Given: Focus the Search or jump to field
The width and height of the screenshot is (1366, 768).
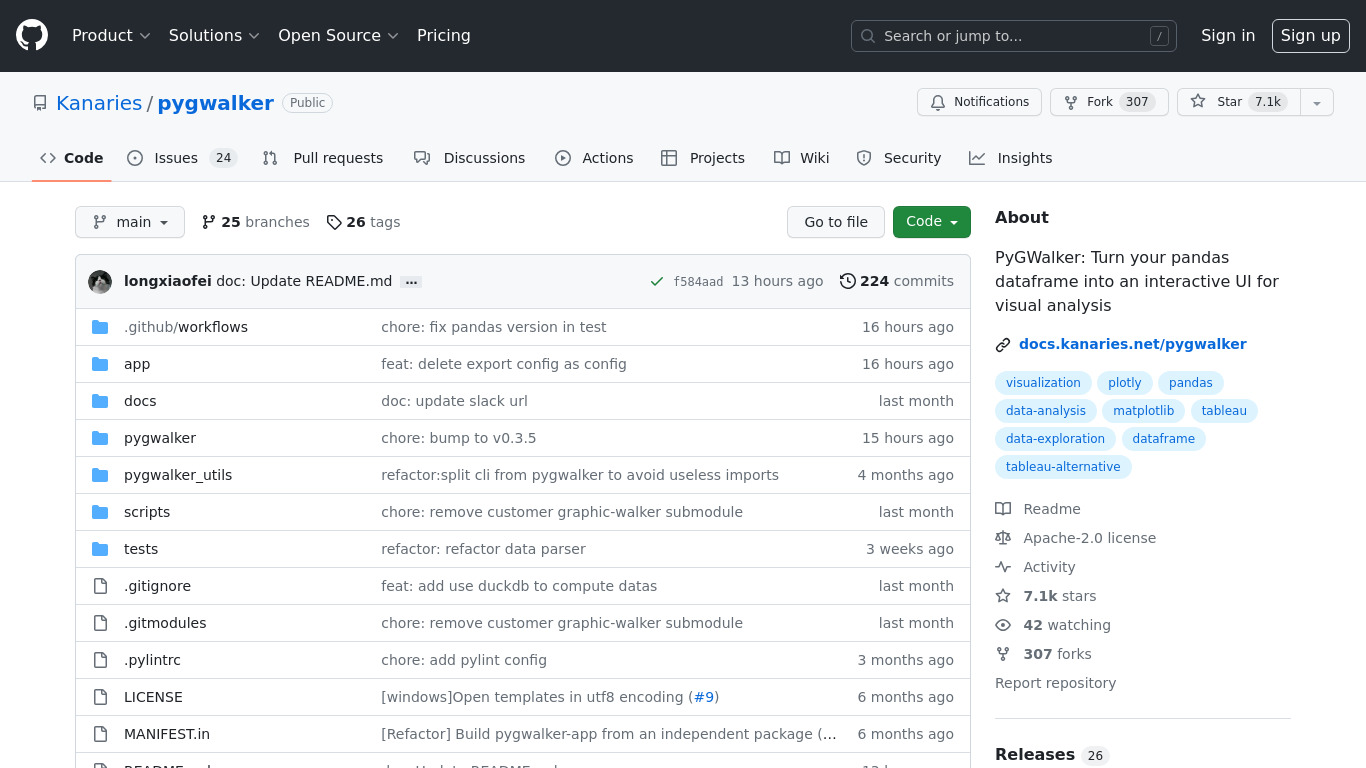Looking at the screenshot, I should coord(1014,36).
